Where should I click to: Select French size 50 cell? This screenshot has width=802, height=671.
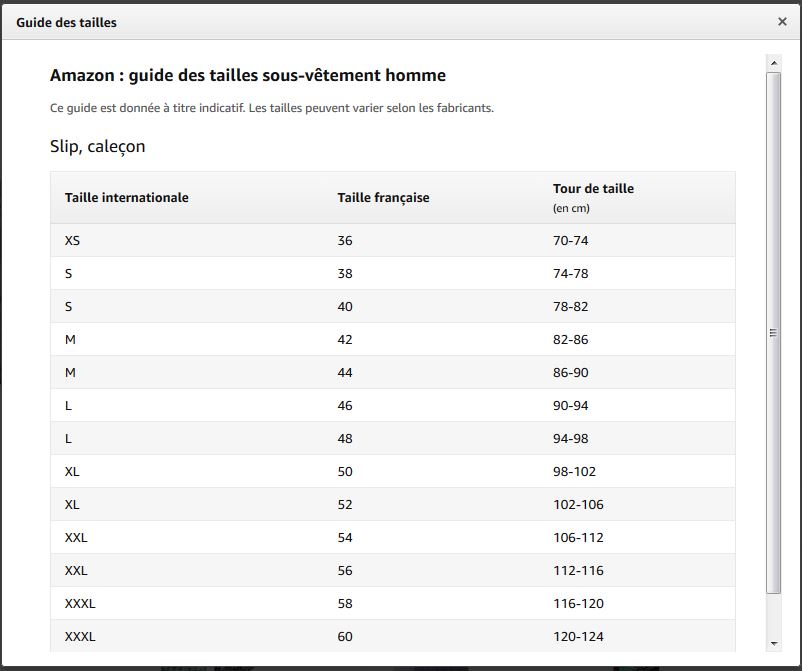coord(345,472)
